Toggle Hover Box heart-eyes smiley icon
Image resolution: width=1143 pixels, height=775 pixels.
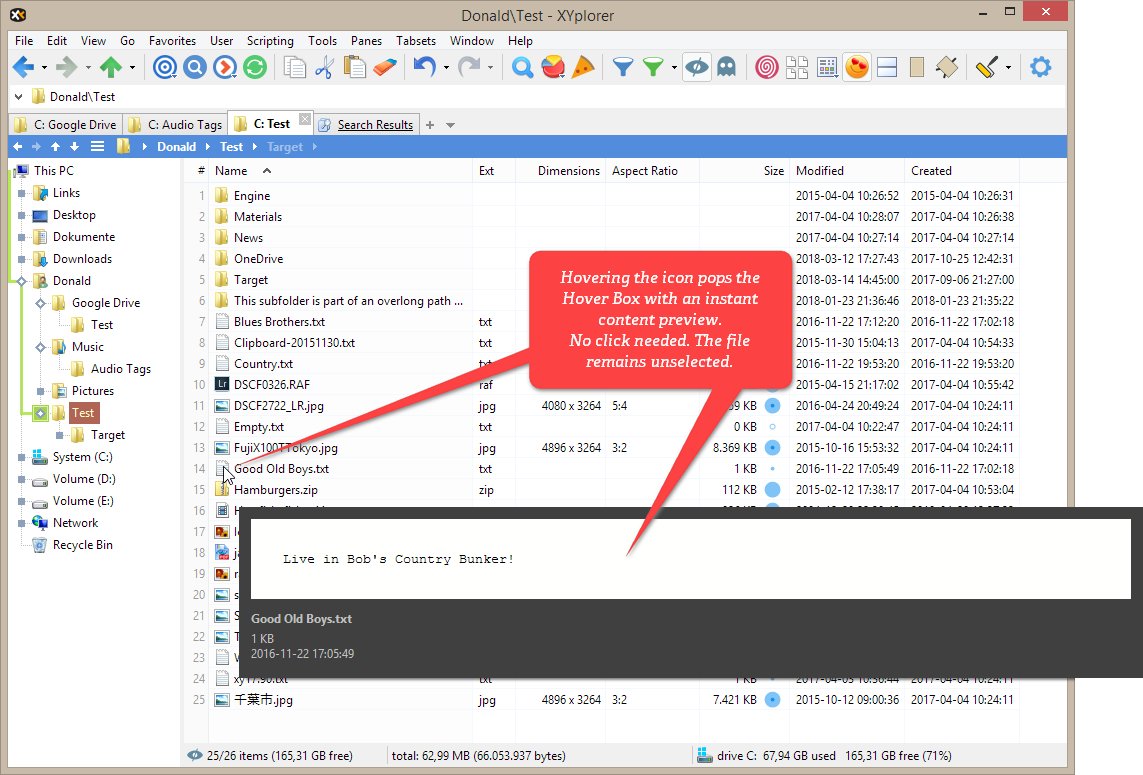[857, 67]
